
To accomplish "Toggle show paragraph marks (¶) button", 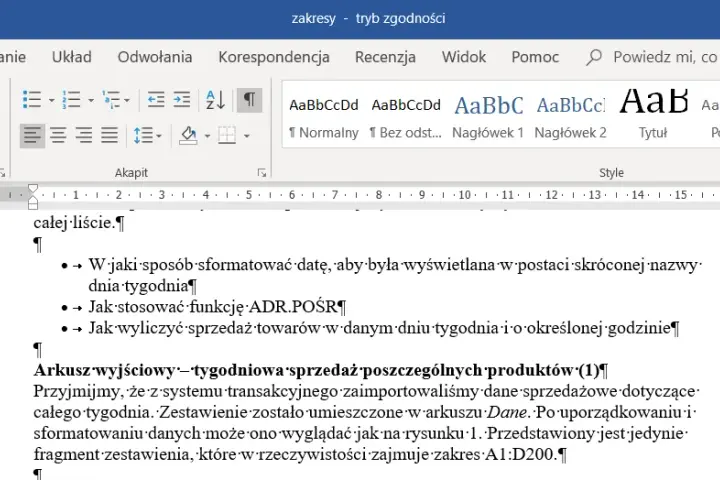I will click(249, 100).
